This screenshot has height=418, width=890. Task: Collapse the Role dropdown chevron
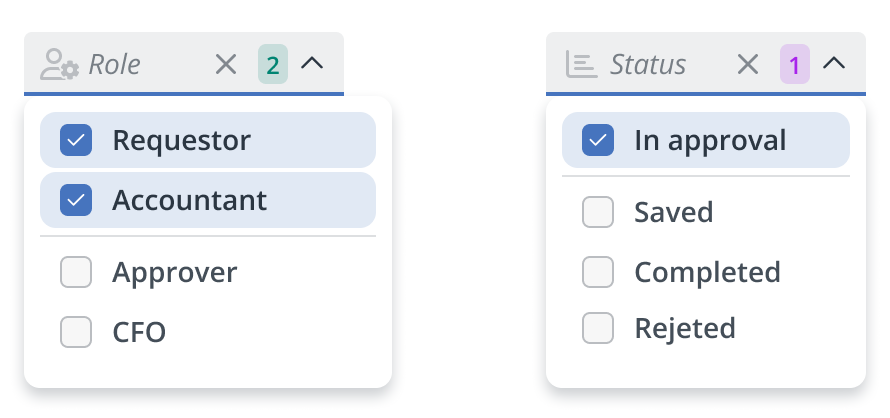(312, 64)
